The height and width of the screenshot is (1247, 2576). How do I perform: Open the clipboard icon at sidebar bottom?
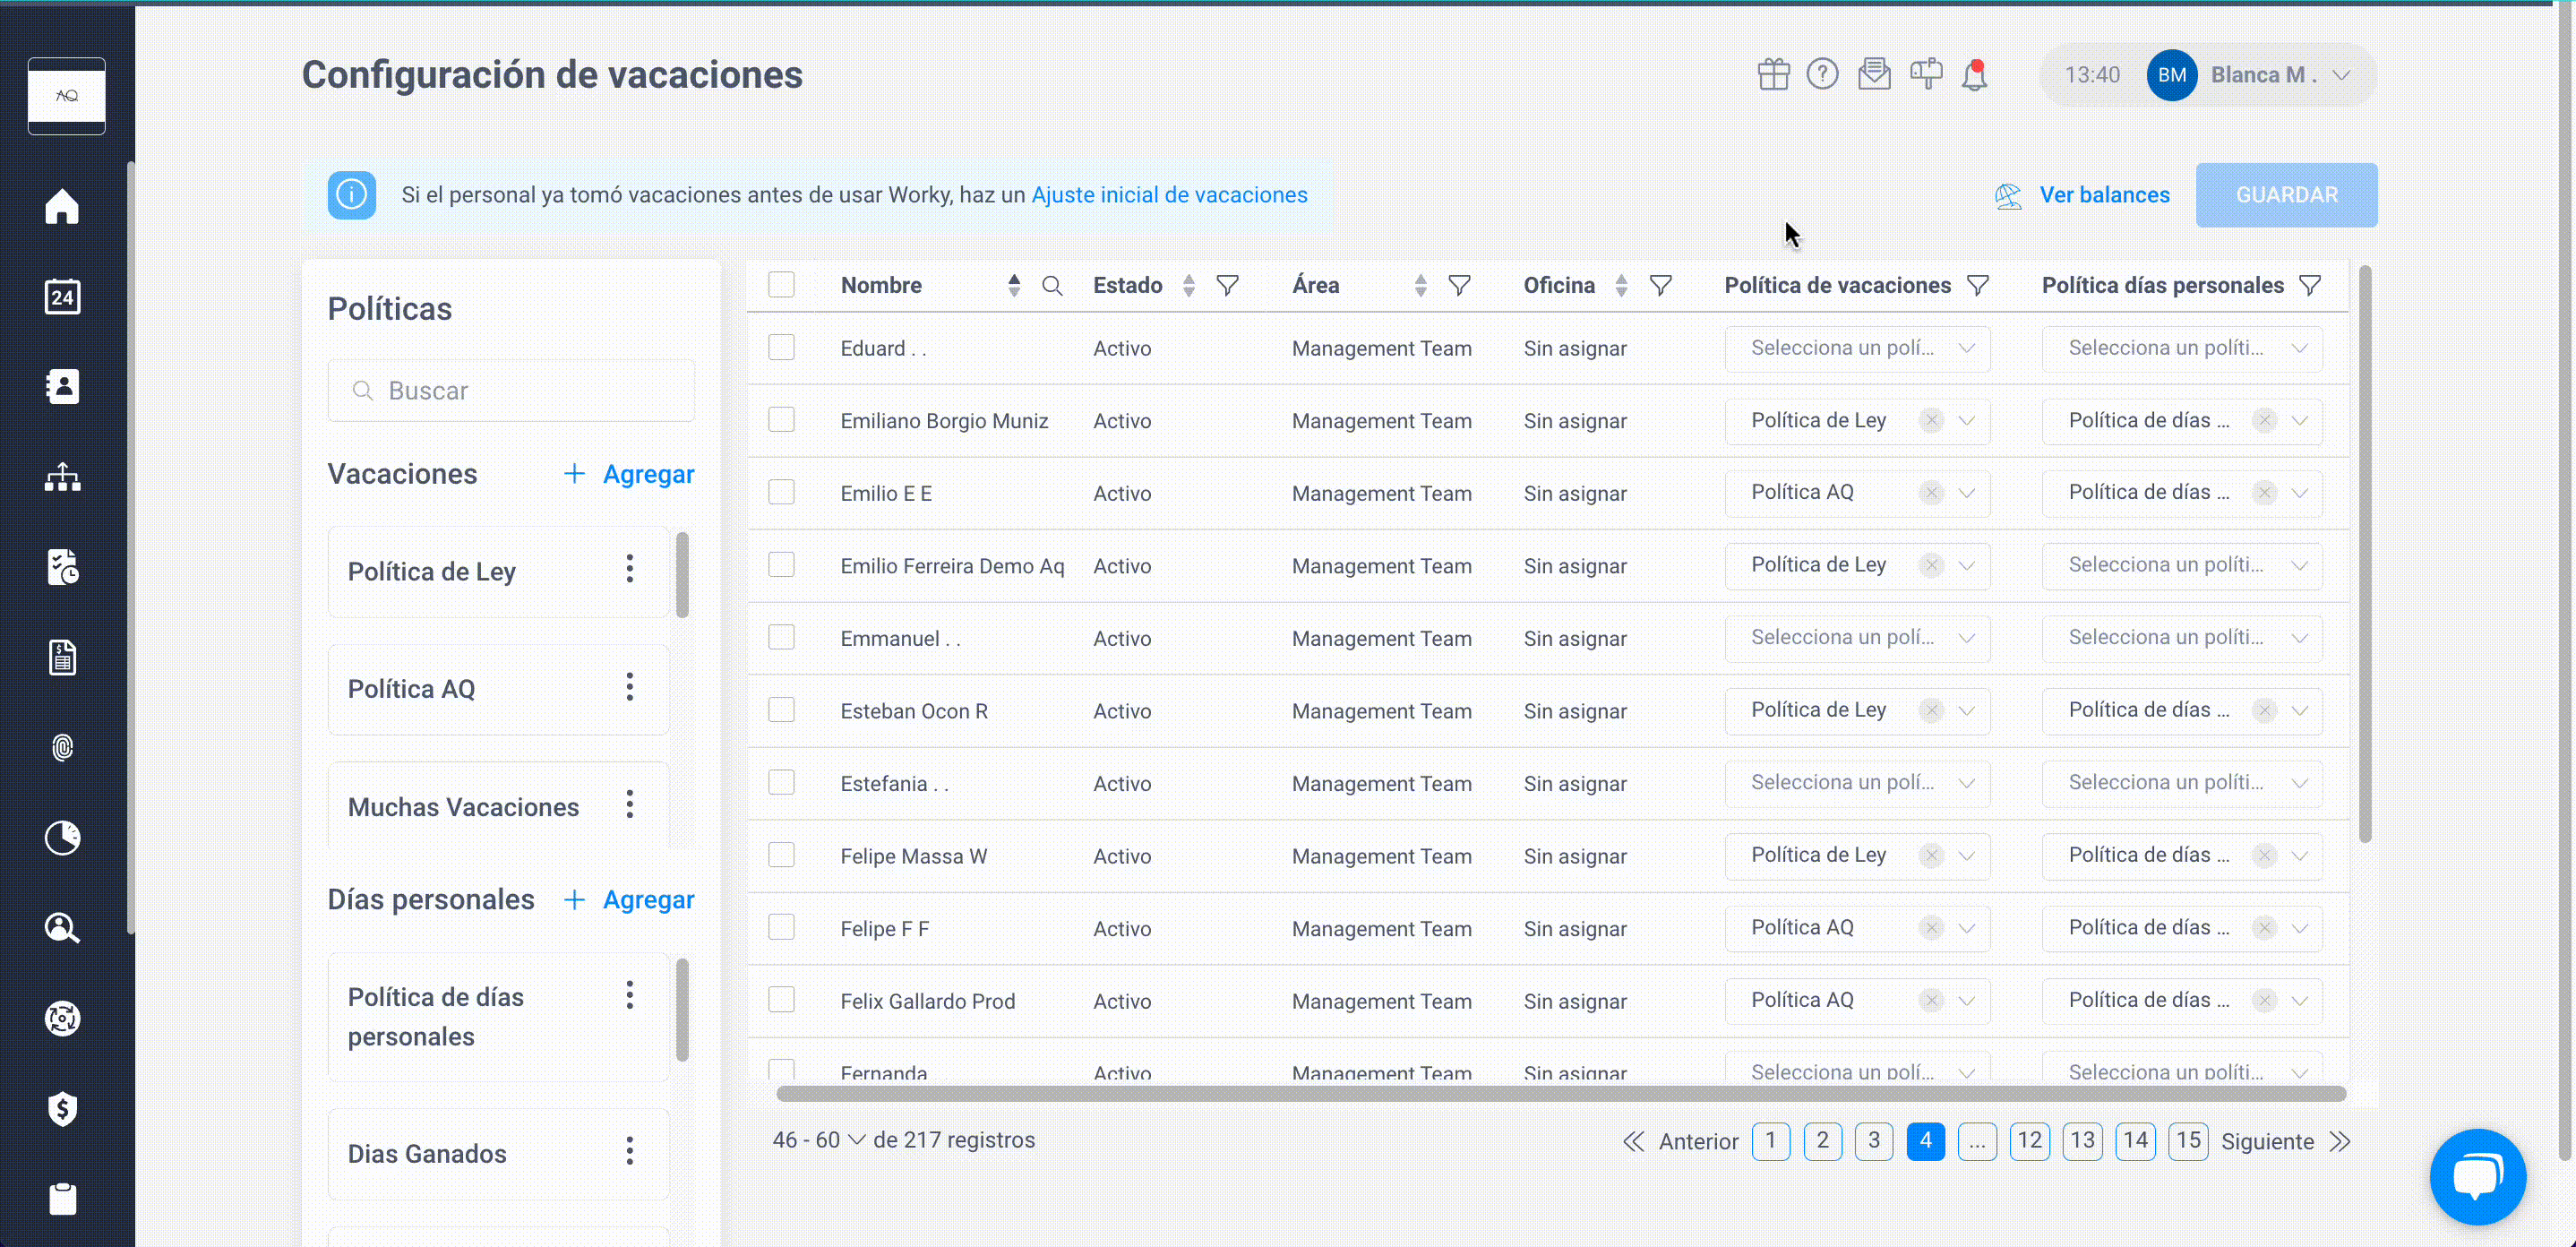pos(62,1198)
